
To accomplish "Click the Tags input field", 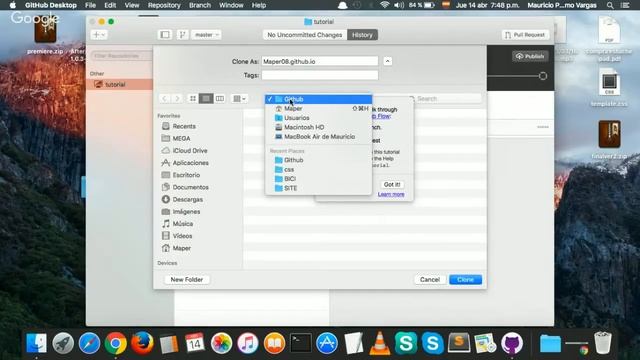I will point(320,75).
